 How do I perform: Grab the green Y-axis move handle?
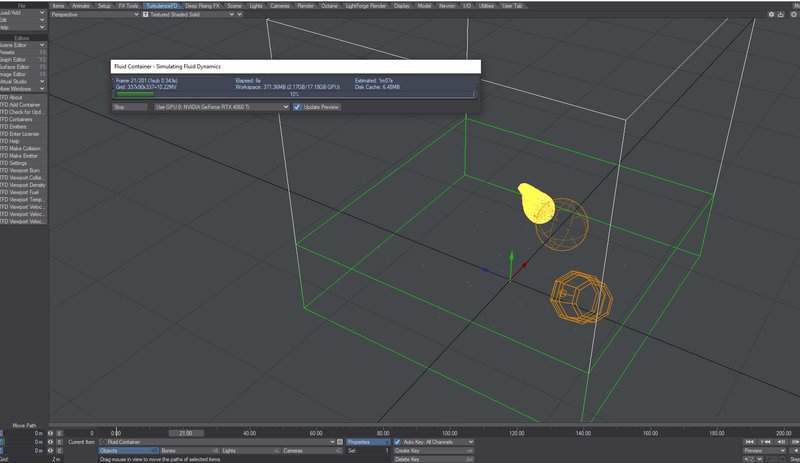pos(511,257)
